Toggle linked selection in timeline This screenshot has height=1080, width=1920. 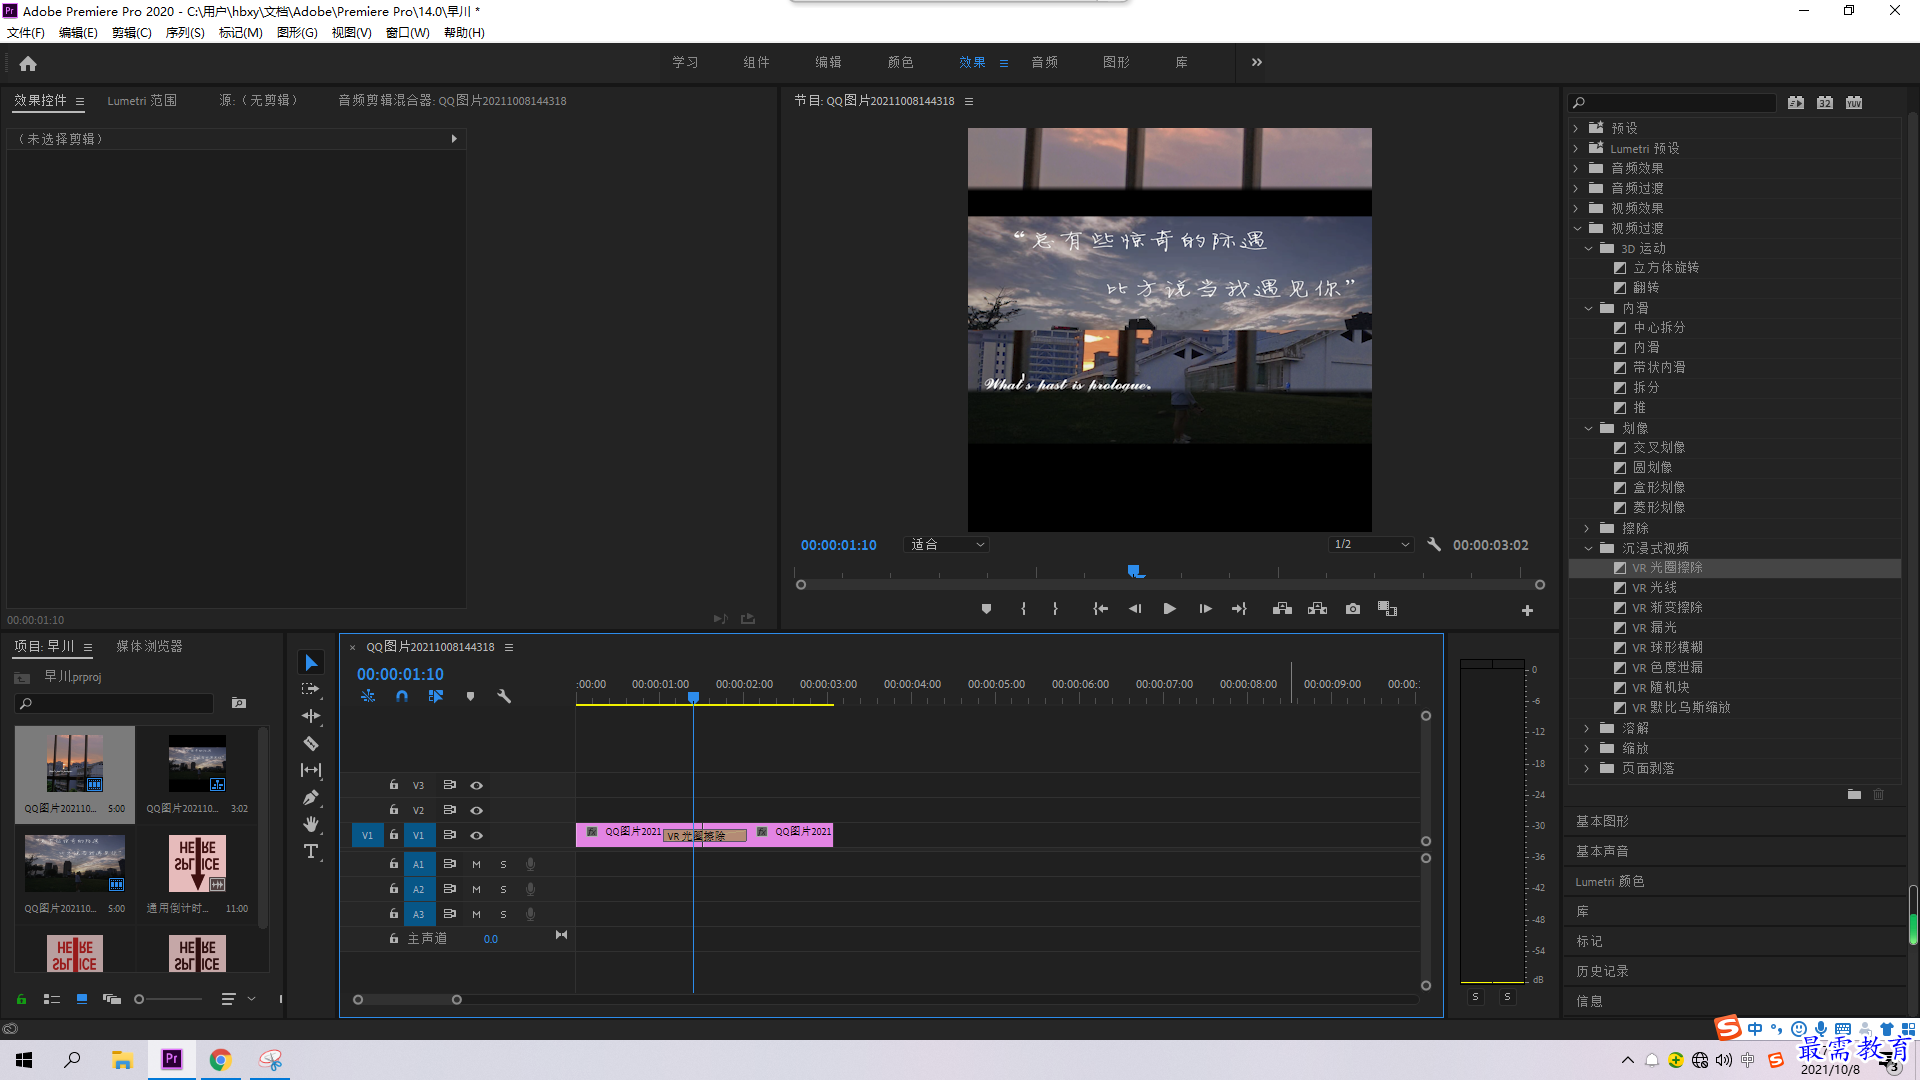[436, 696]
